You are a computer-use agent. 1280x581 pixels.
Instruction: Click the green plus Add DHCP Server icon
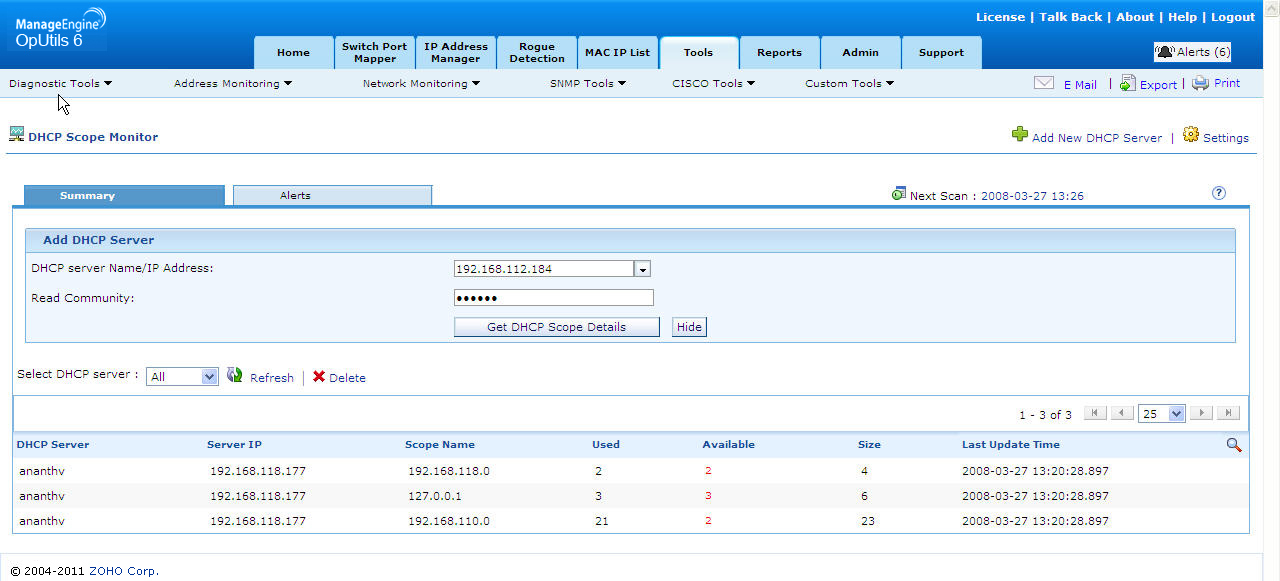coord(1019,134)
